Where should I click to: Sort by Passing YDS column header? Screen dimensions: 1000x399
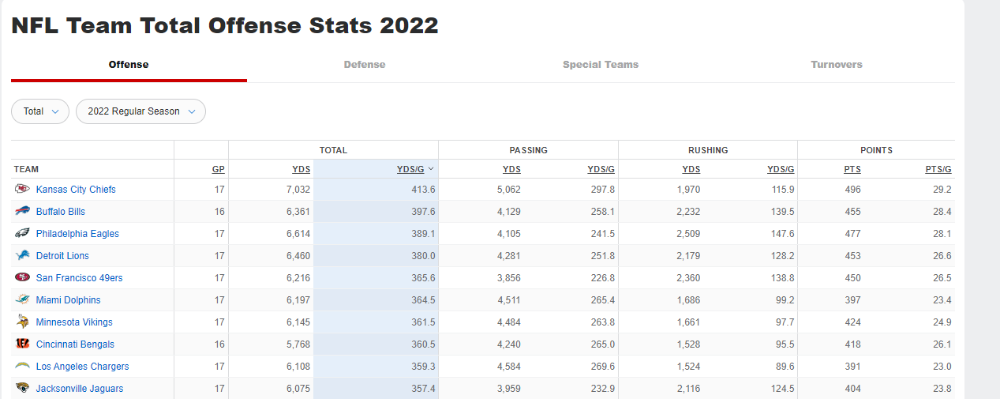click(x=511, y=169)
